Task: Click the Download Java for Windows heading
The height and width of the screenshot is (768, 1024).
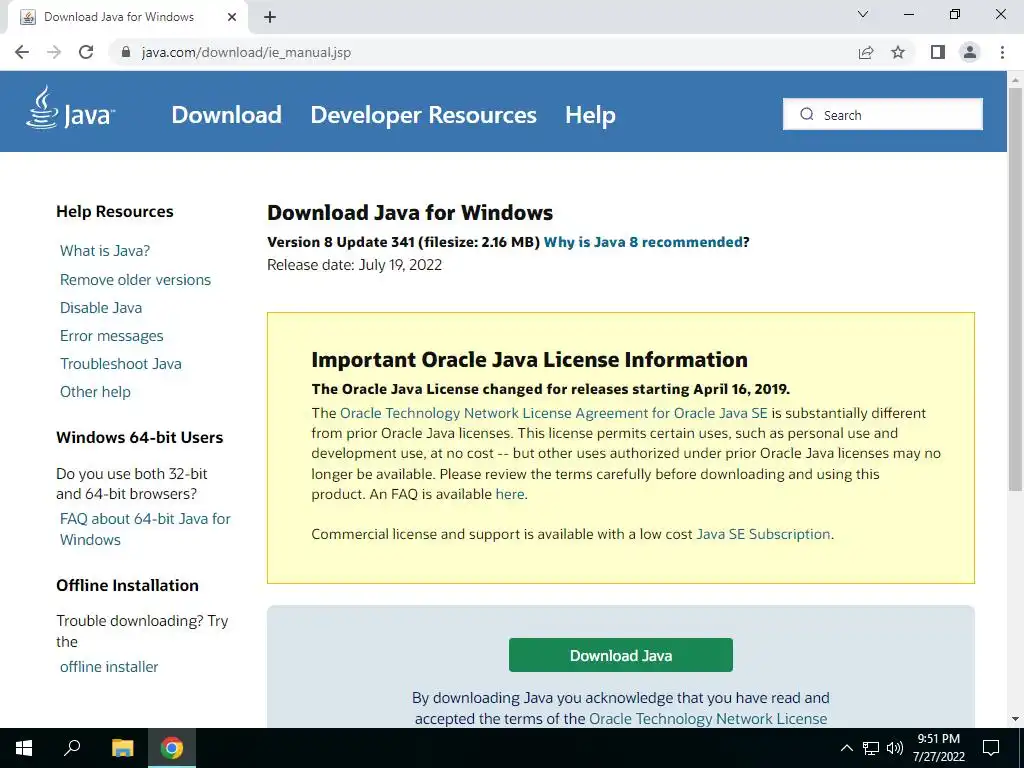Action: [x=410, y=213]
